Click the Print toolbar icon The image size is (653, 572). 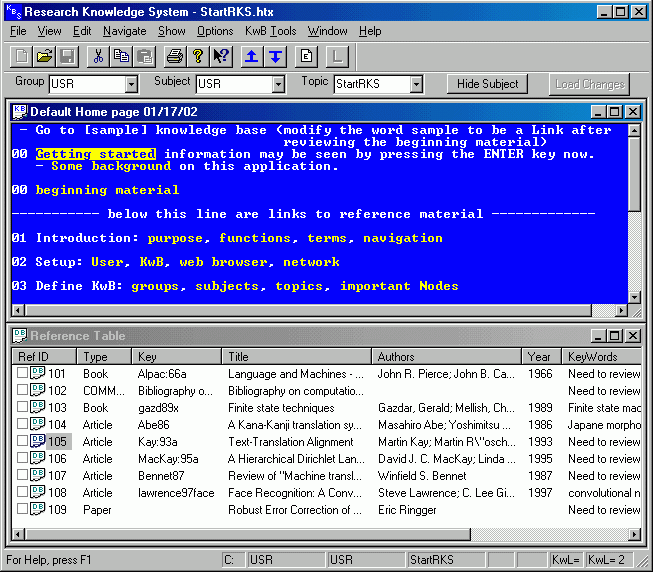tap(175, 56)
